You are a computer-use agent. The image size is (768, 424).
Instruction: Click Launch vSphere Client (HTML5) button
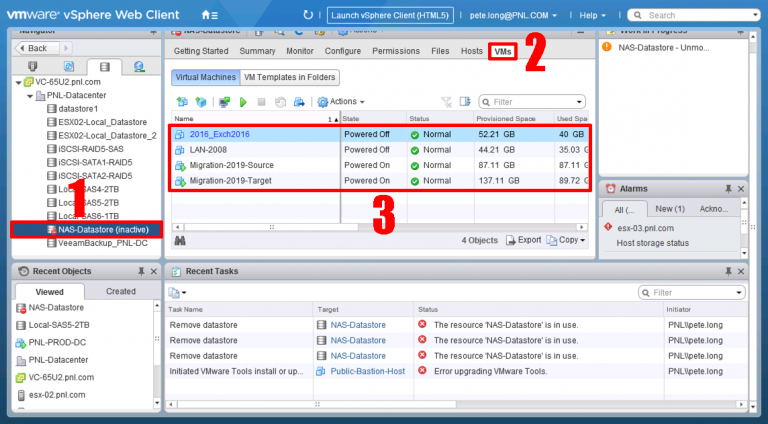click(x=390, y=15)
